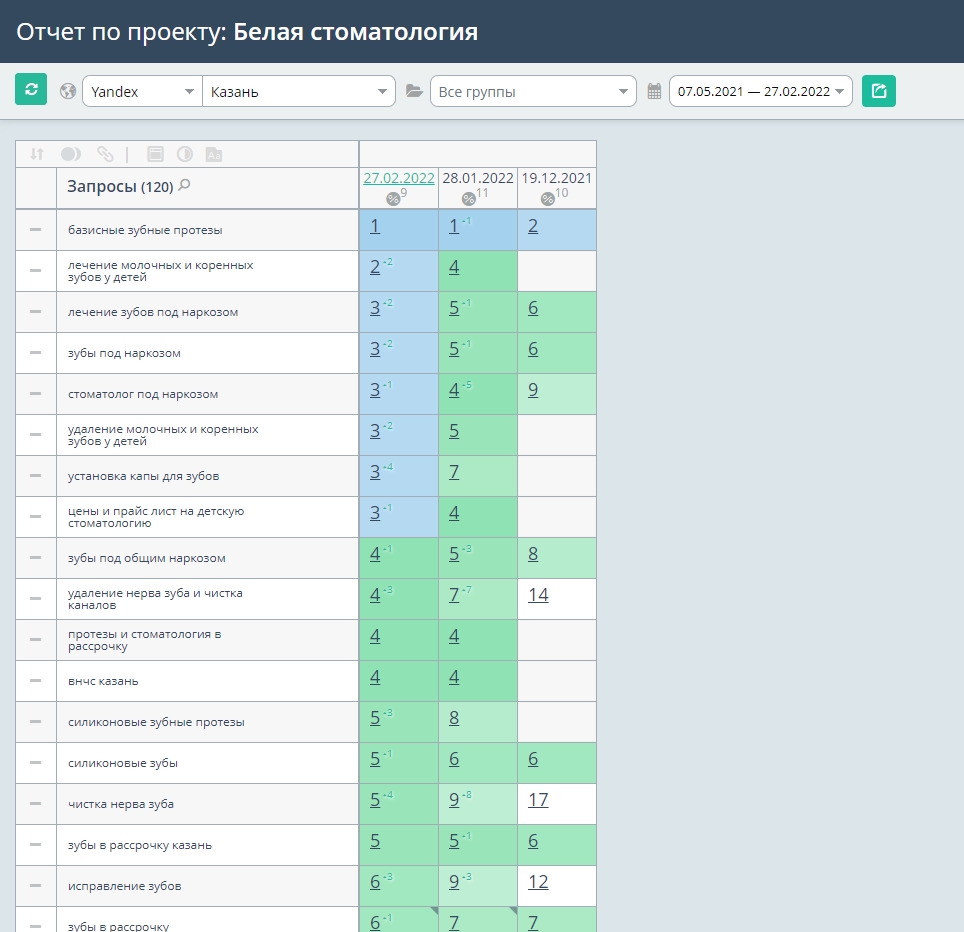Click the window layout icon in table toolbar
The height and width of the screenshot is (932, 964).
click(x=156, y=154)
